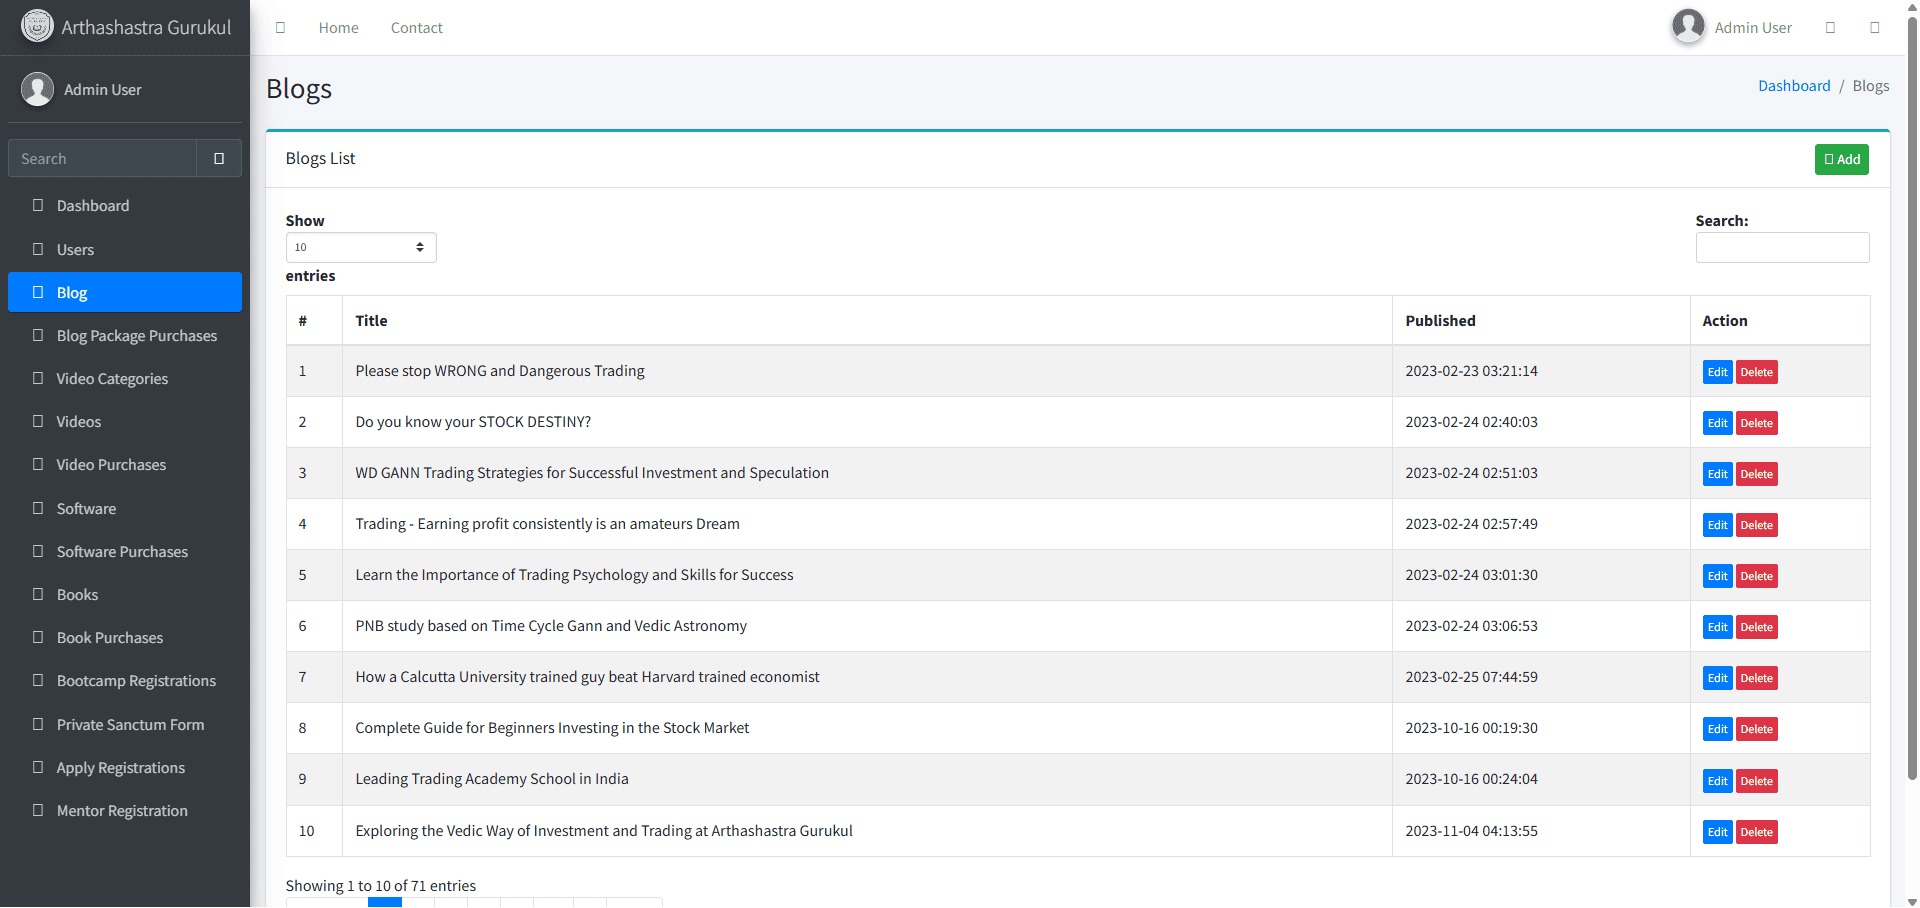
Task: Click the sidebar Admin User avatar
Action: pos(37,89)
